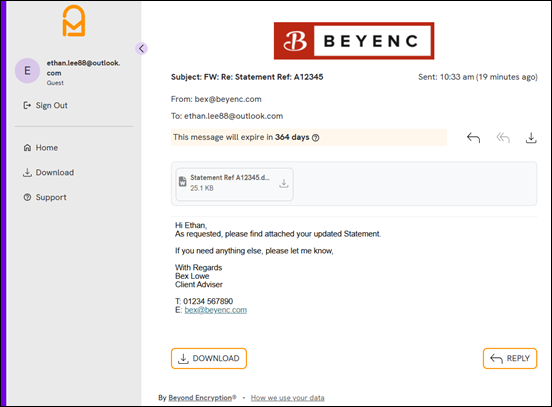Click the expiry help question mark icon
This screenshot has height=407, width=552.
316,138
